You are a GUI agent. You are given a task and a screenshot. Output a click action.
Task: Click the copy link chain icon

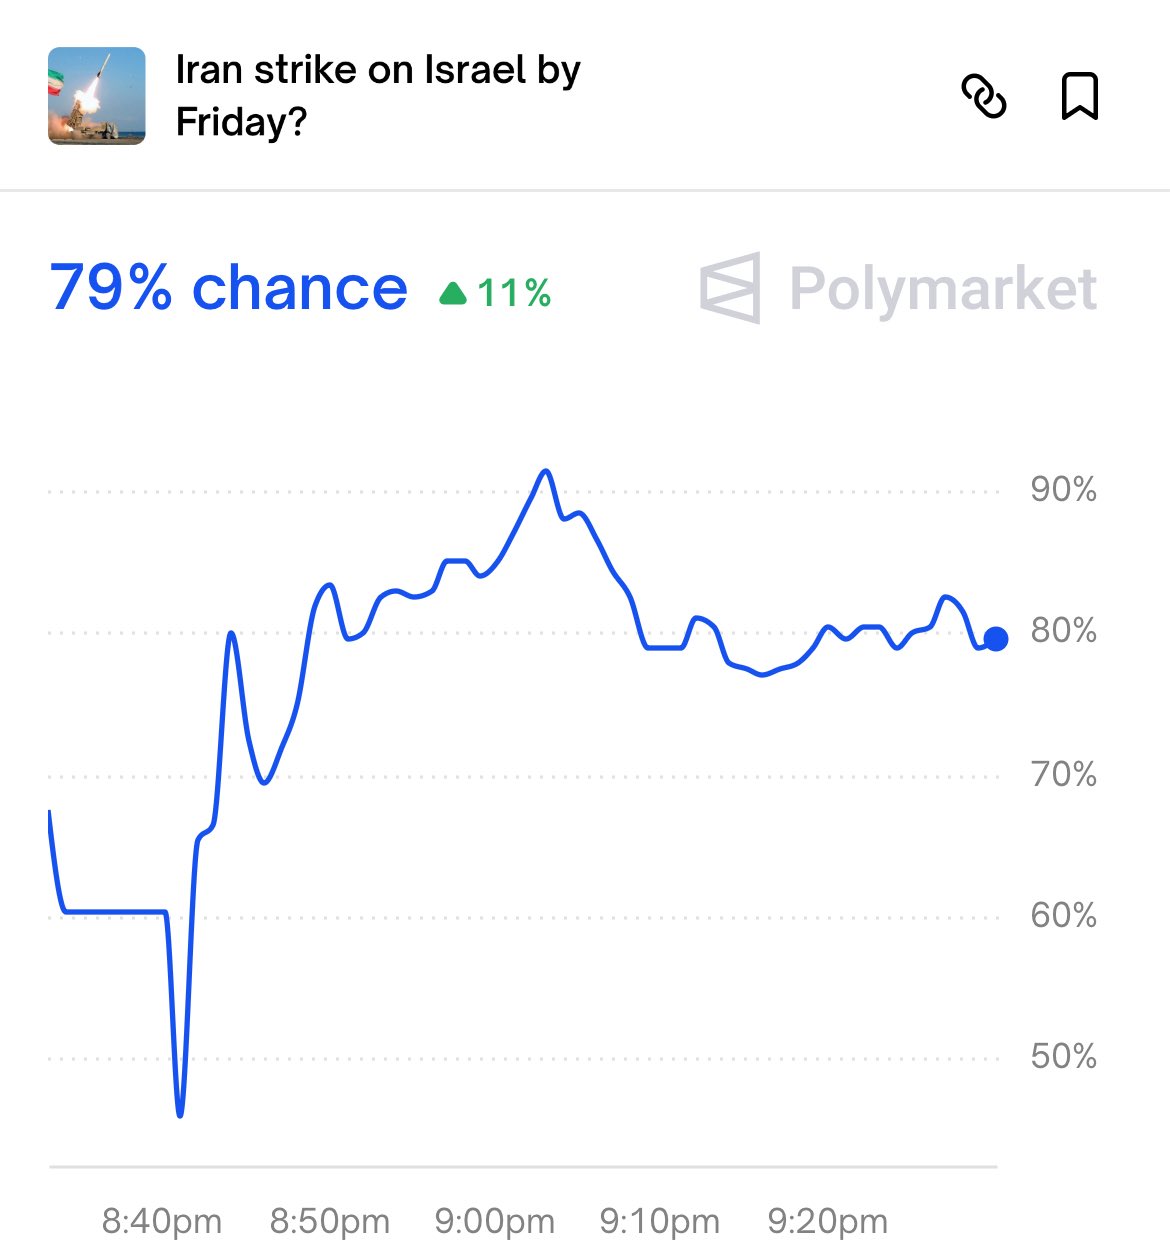coord(984,96)
